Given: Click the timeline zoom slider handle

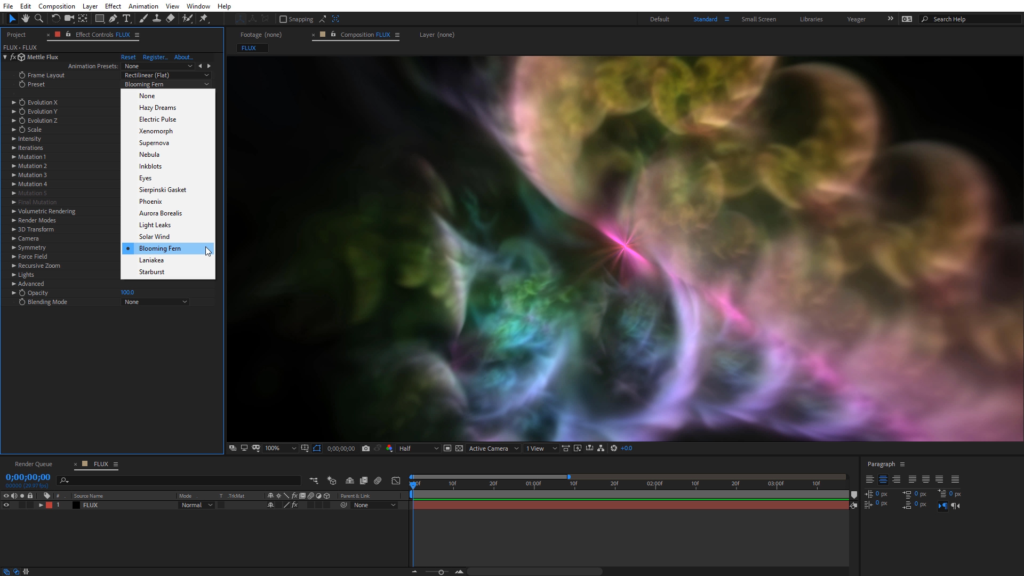Looking at the screenshot, I should (441, 571).
